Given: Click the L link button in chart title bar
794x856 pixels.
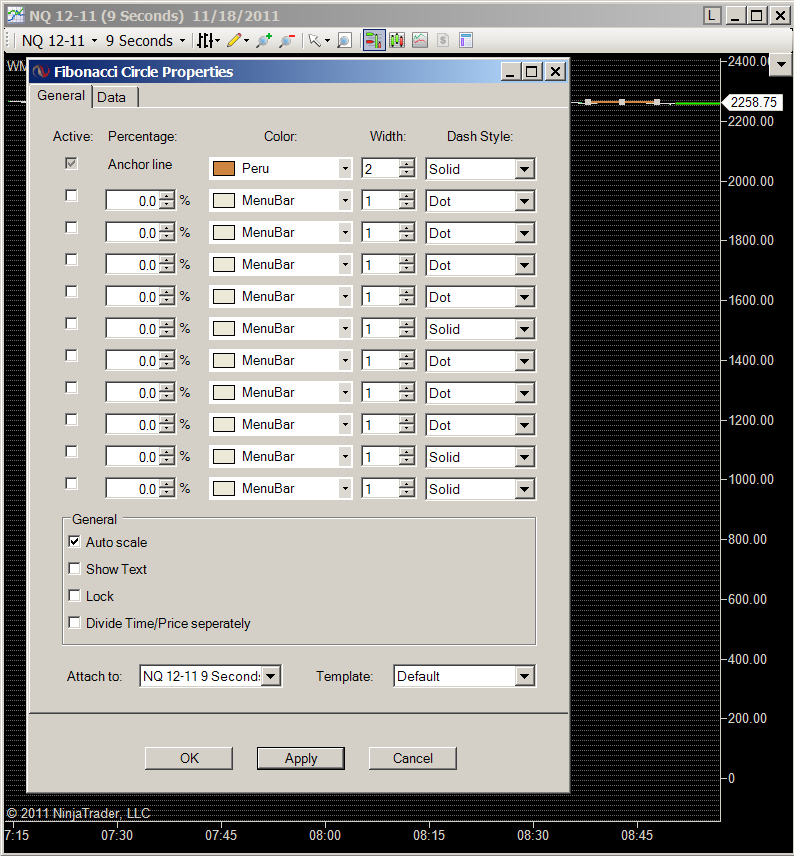Looking at the screenshot, I should point(712,15).
